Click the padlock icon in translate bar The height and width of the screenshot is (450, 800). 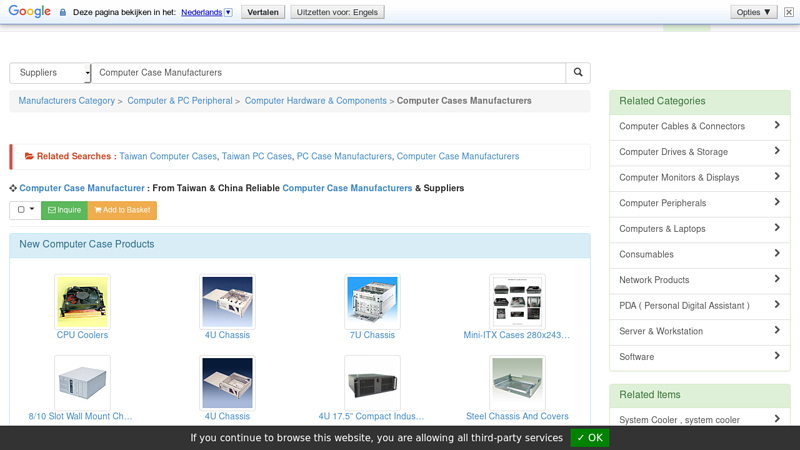63,12
